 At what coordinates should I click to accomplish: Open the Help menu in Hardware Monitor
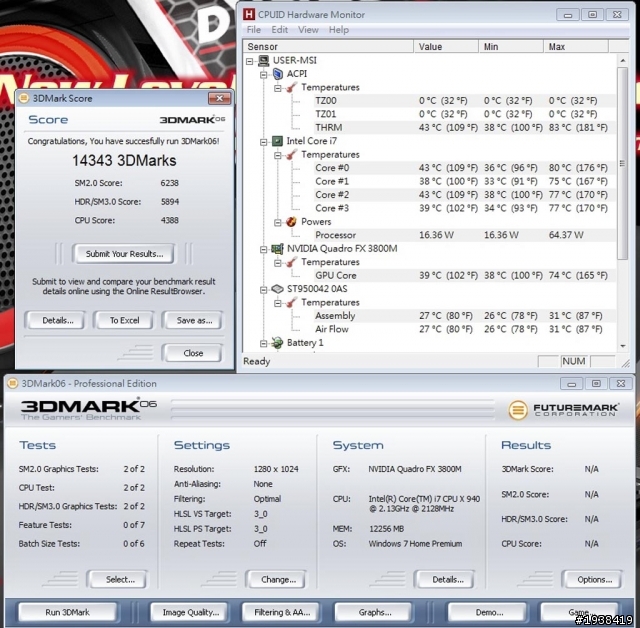[x=339, y=30]
